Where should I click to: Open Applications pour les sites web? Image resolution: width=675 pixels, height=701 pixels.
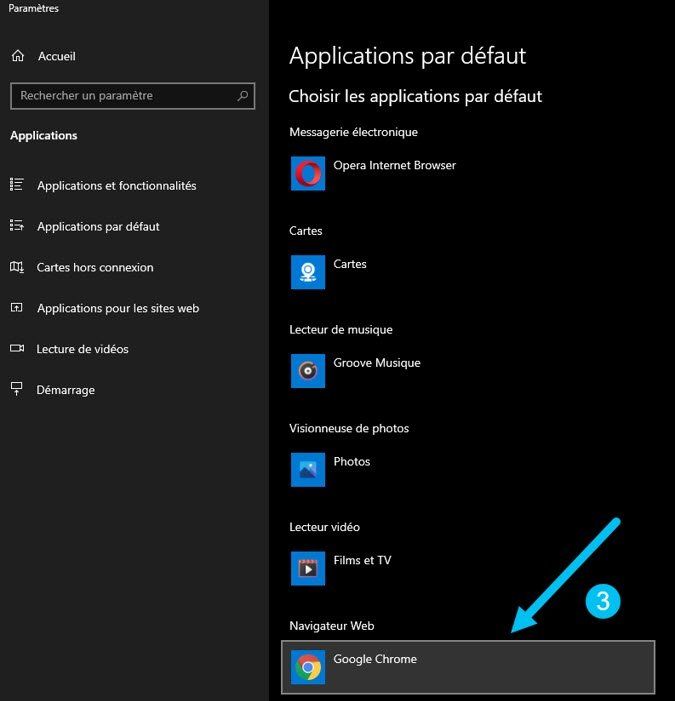pyautogui.click(x=118, y=308)
